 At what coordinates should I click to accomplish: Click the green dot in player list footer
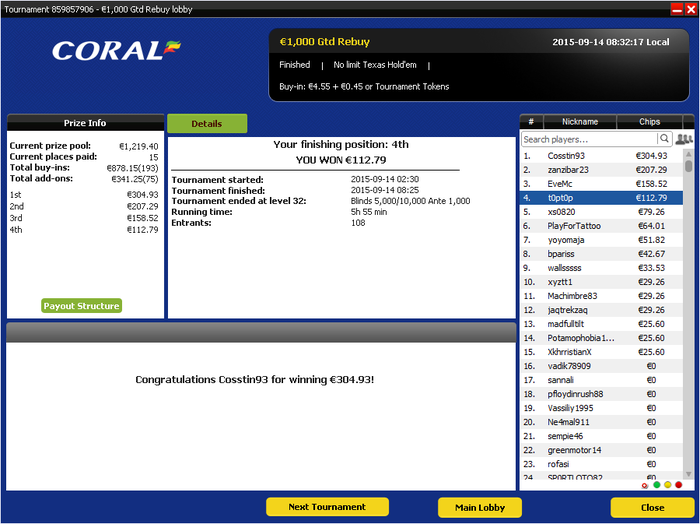pyautogui.click(x=656, y=485)
